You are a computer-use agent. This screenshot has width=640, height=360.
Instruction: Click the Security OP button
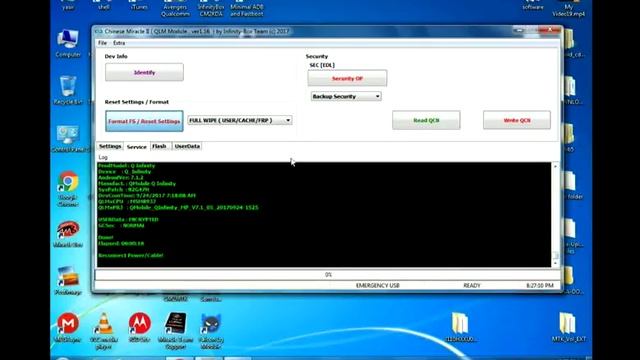pos(347,78)
